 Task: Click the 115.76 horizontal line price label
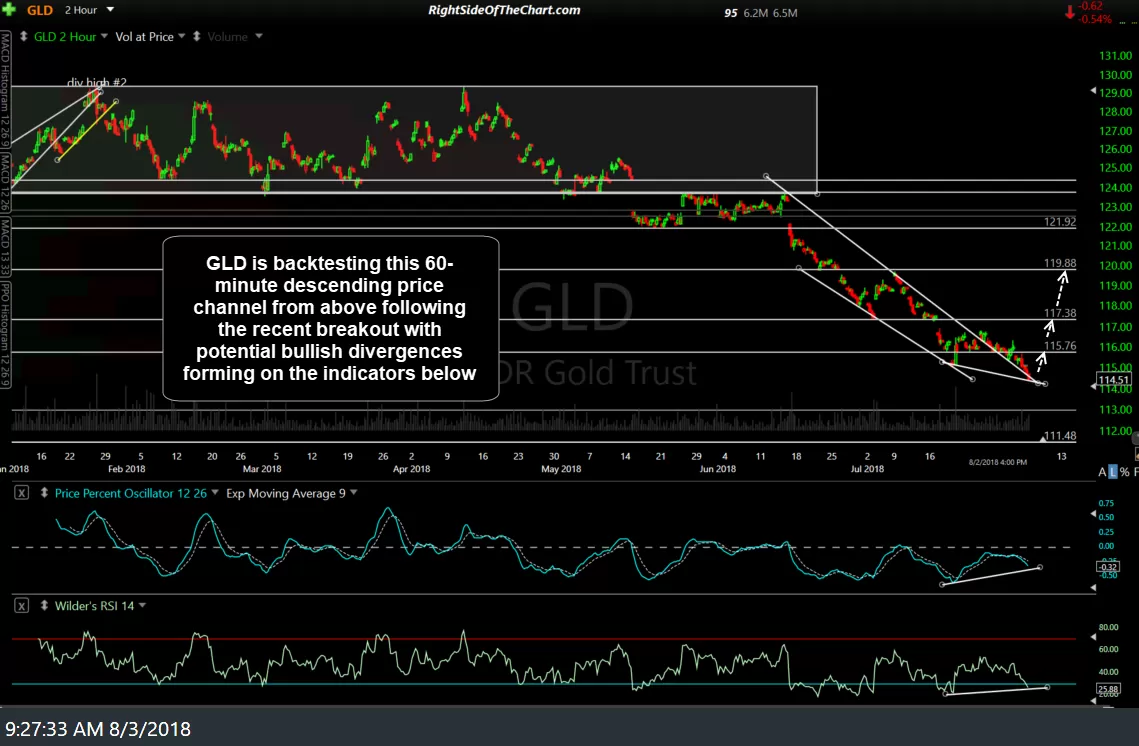[x=1060, y=346]
